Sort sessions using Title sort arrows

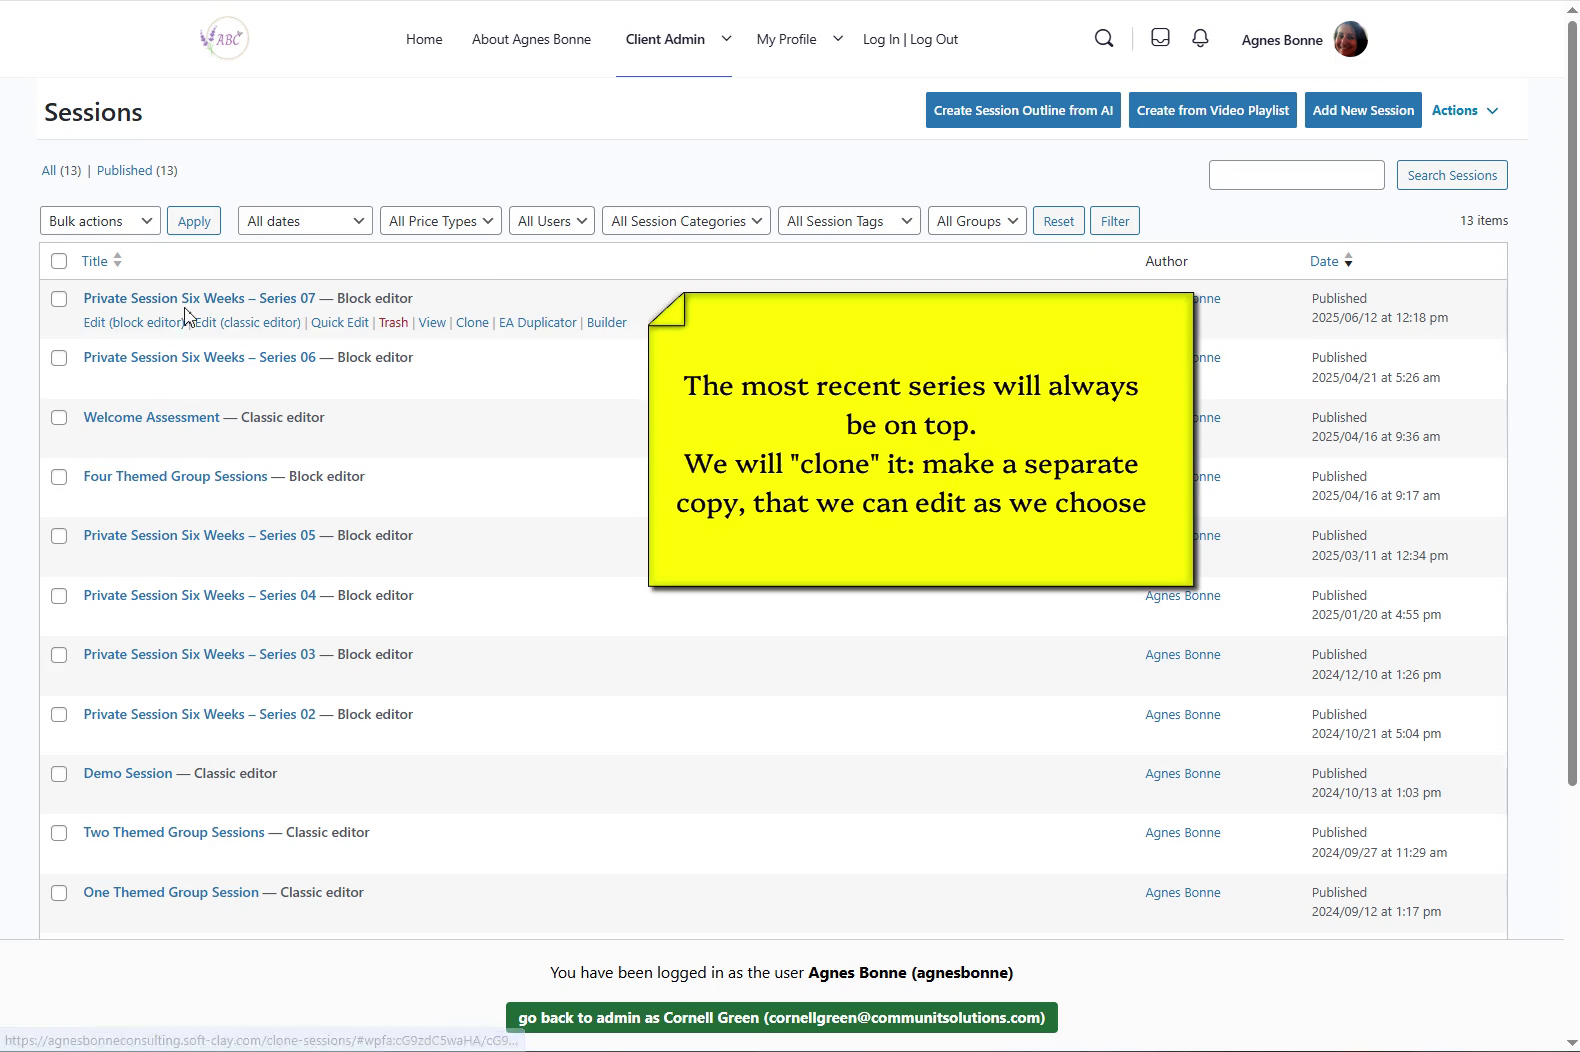point(117,261)
